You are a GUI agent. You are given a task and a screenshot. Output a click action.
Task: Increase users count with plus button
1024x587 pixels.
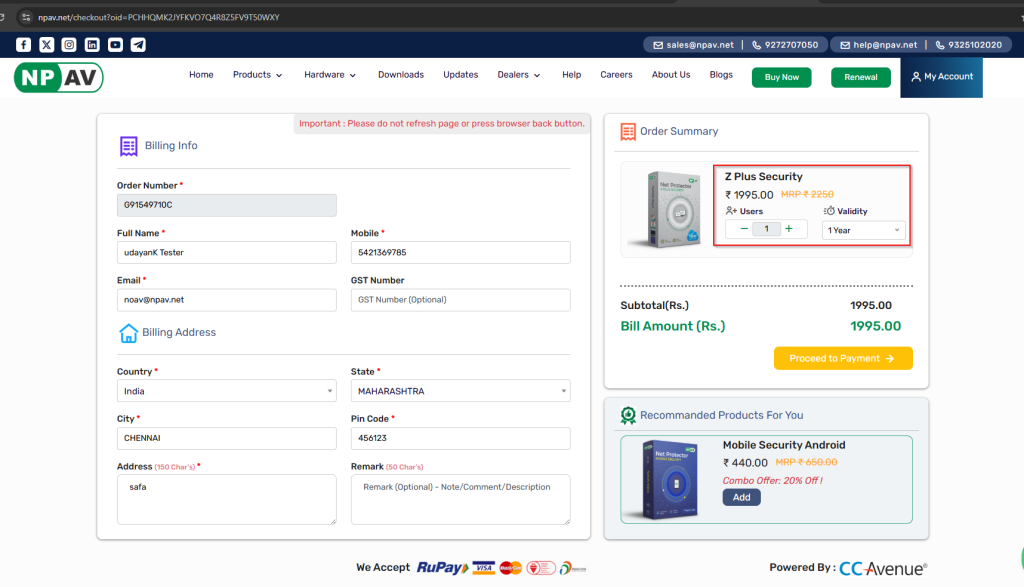789,229
